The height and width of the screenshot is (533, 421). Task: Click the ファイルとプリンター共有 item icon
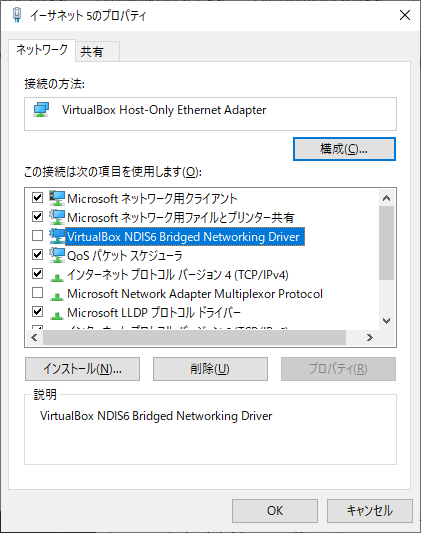point(57,217)
